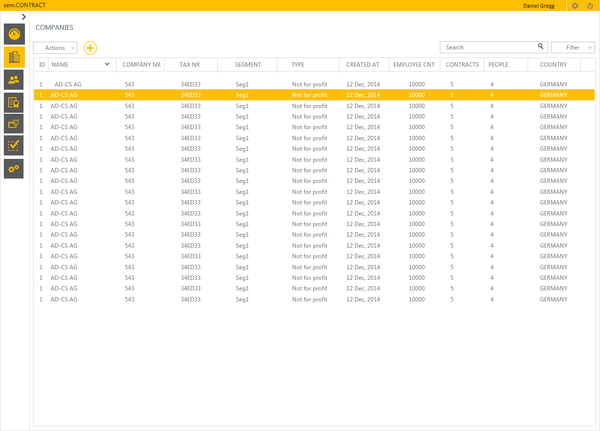Open the People section sidebar icon
The image size is (600, 431).
point(15,79)
